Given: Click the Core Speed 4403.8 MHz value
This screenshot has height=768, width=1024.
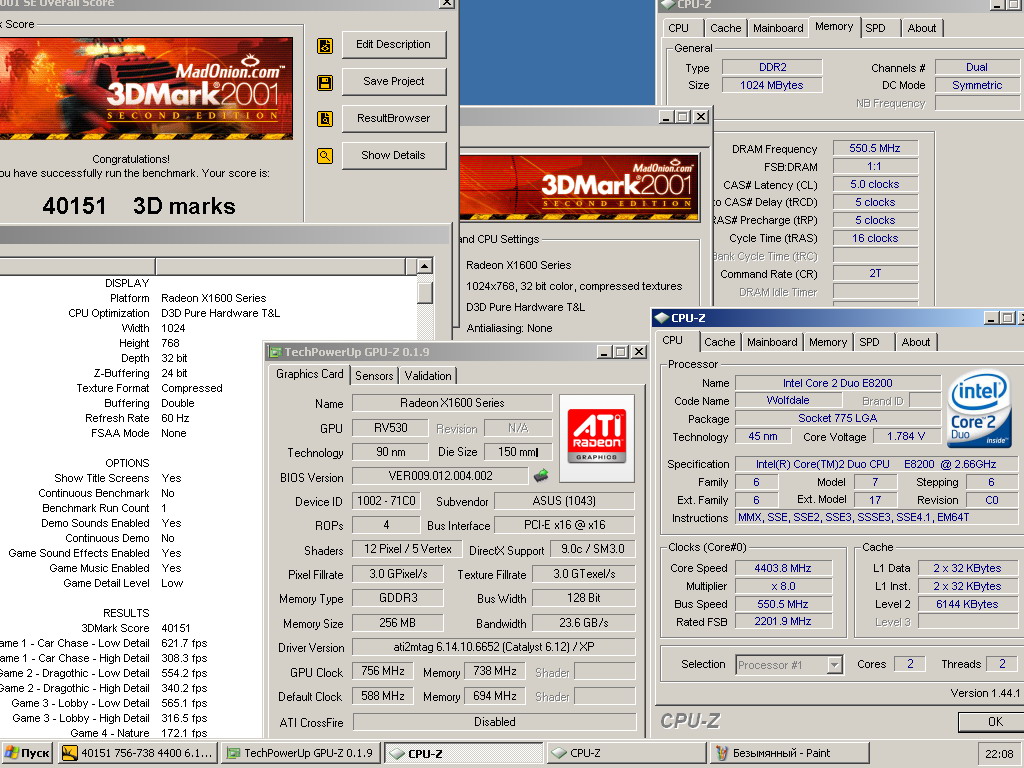Looking at the screenshot, I should click(782, 568).
